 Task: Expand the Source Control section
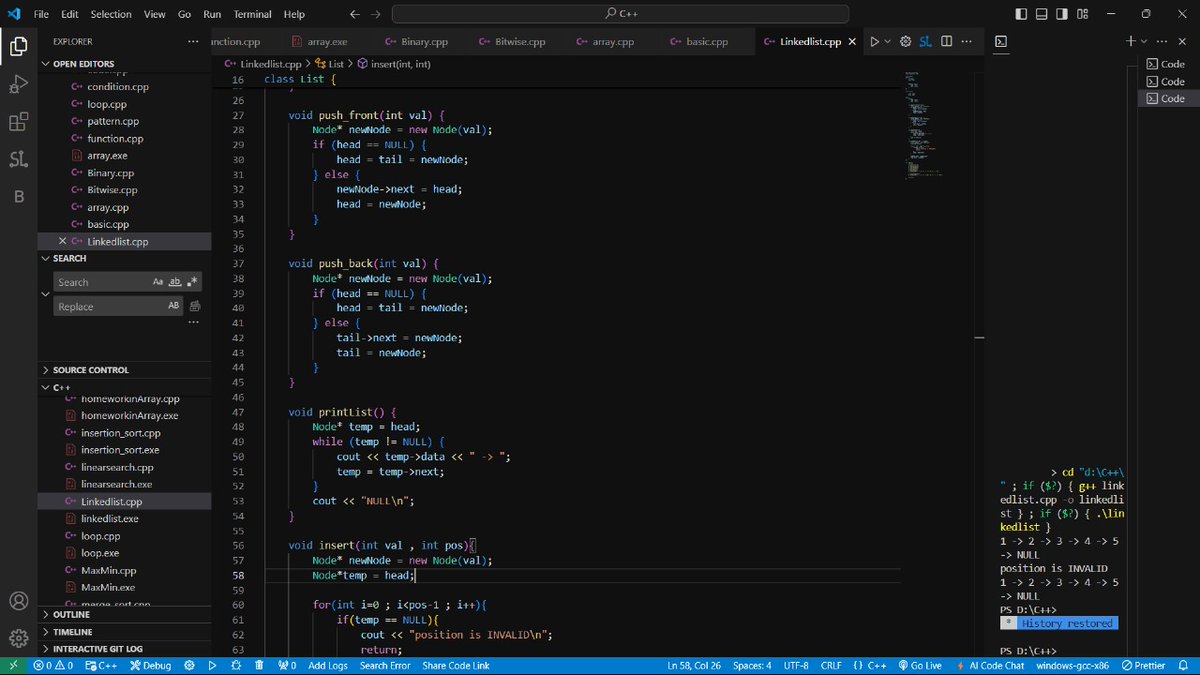[x=123, y=370]
